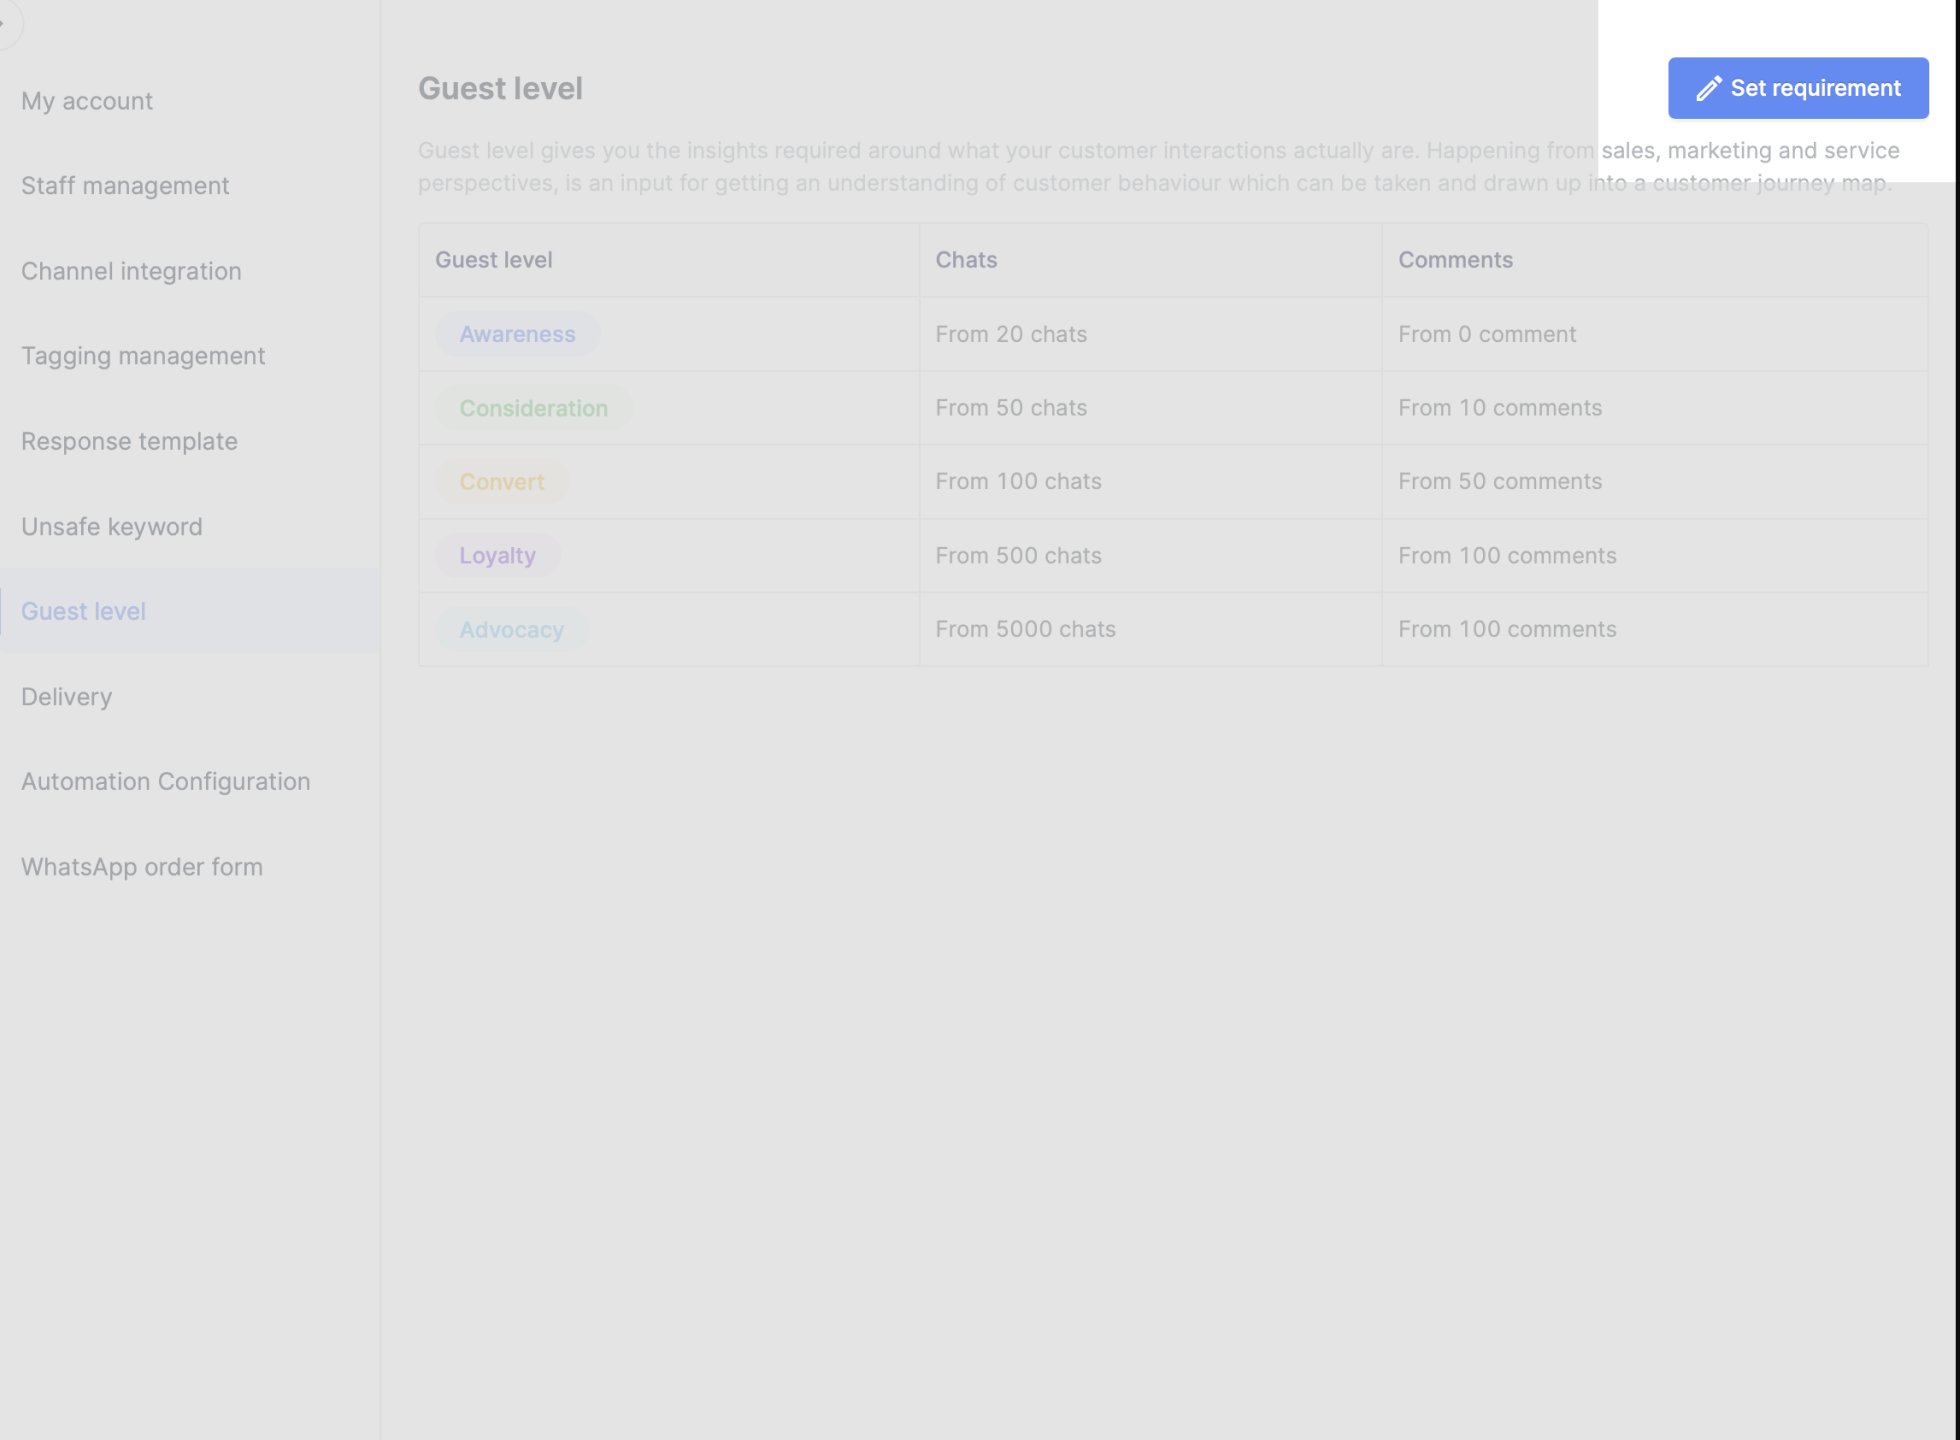Click the Set requirement button
This screenshot has height=1440, width=1960.
click(x=1797, y=88)
